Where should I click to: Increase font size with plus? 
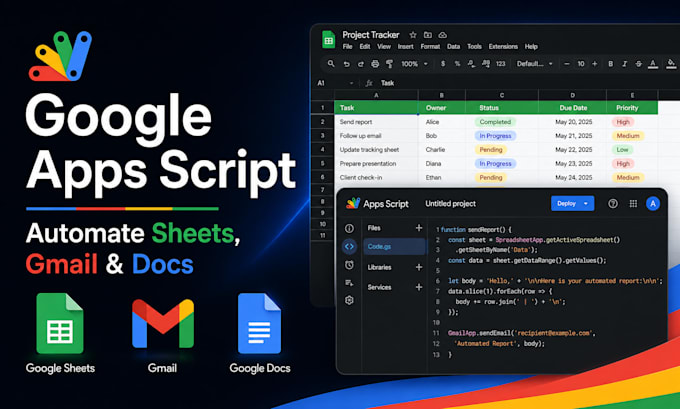pyautogui.click(x=595, y=64)
